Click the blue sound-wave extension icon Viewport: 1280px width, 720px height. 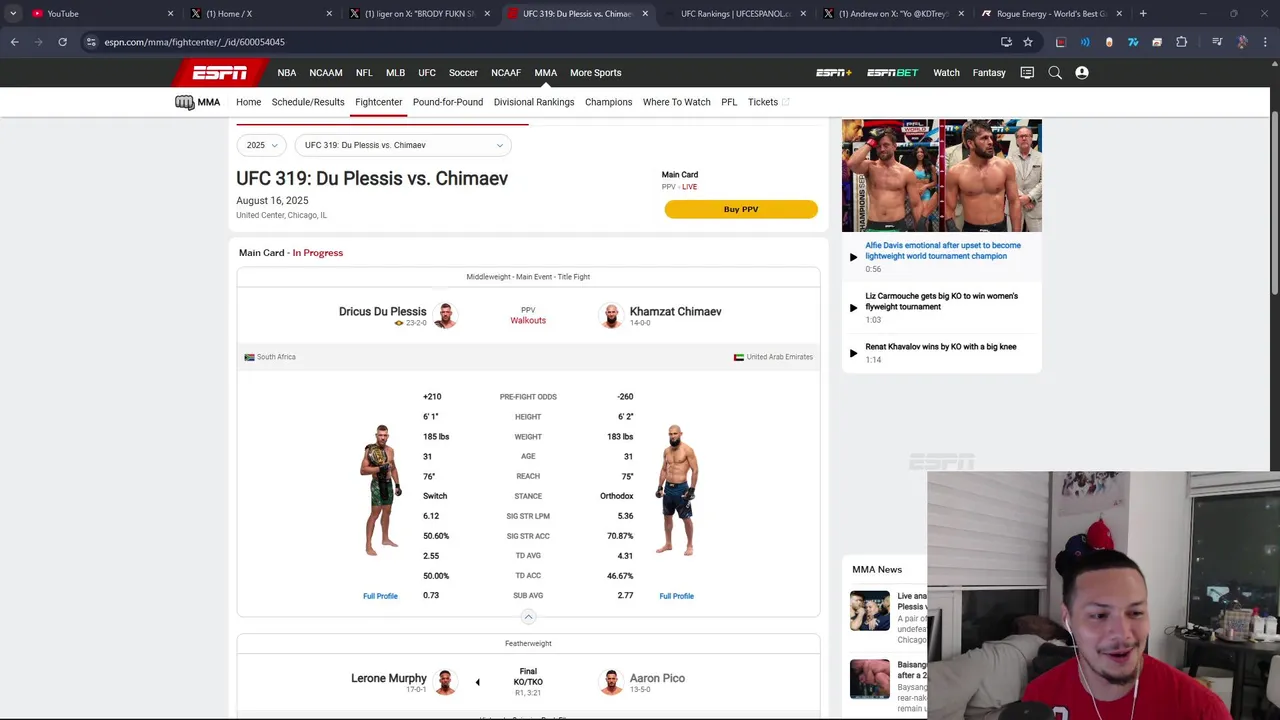pos(1085,42)
